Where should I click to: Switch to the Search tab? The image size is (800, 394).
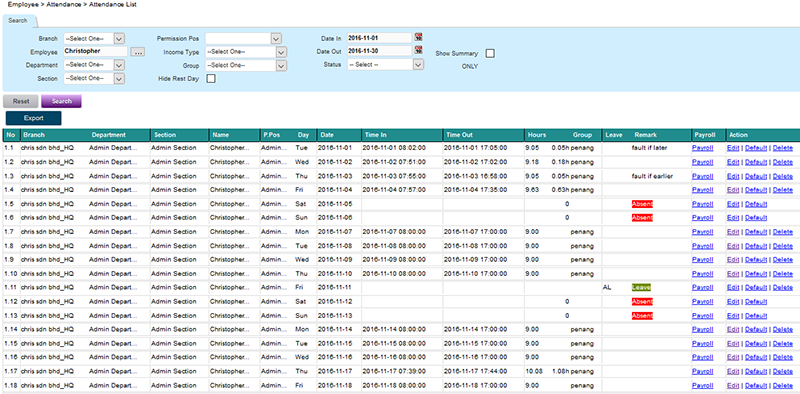coord(18,20)
